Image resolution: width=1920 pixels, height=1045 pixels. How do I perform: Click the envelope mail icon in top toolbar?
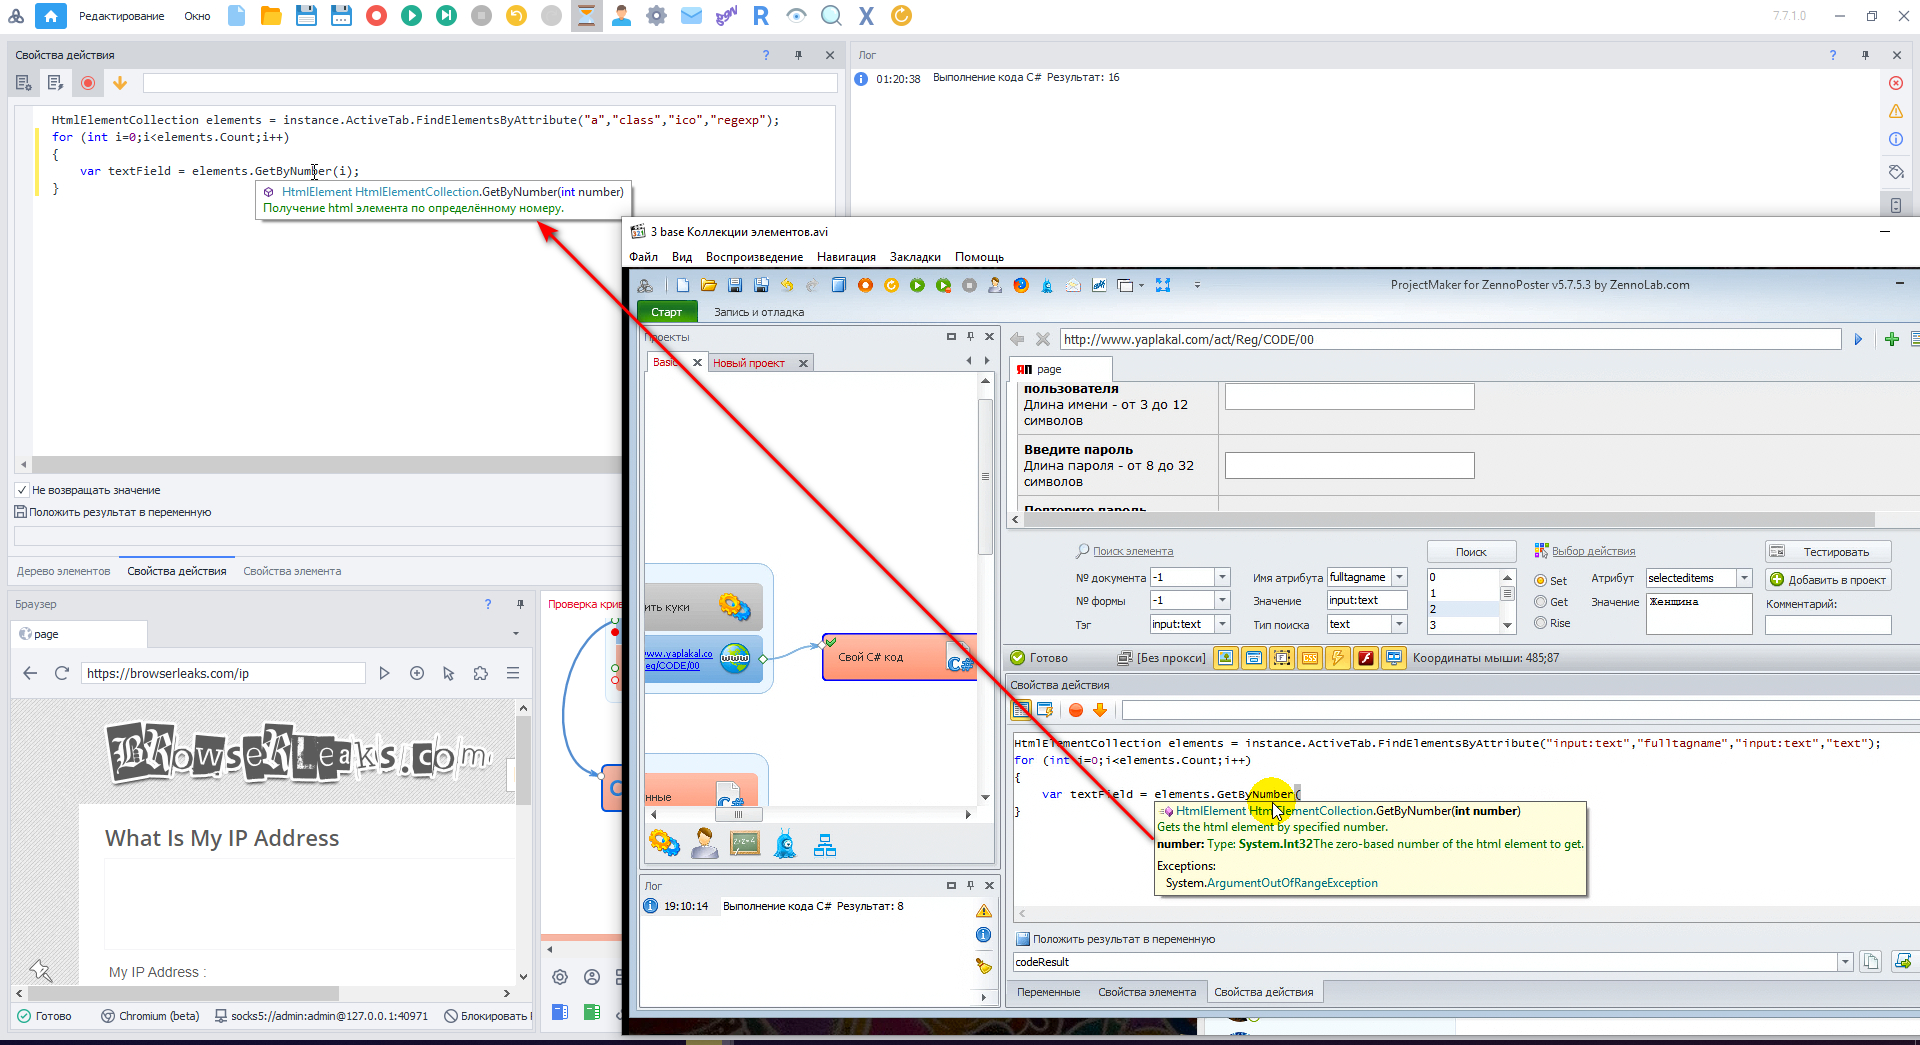point(691,16)
